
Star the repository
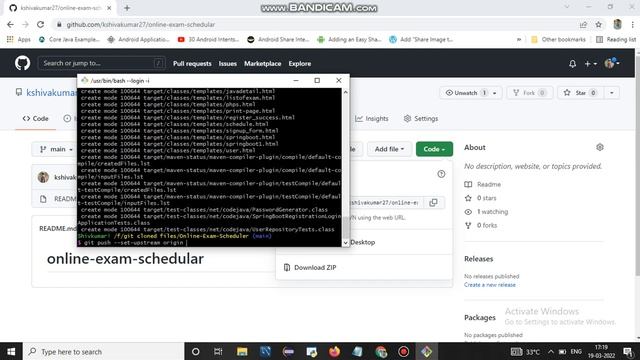580,93
